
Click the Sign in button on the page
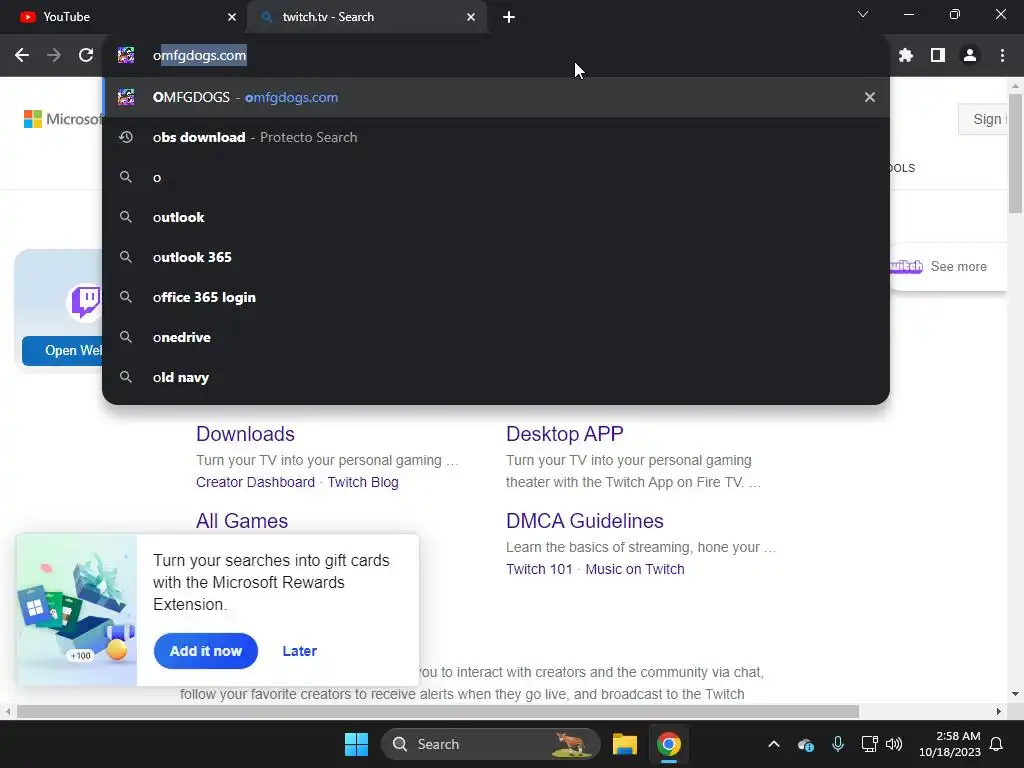983,119
